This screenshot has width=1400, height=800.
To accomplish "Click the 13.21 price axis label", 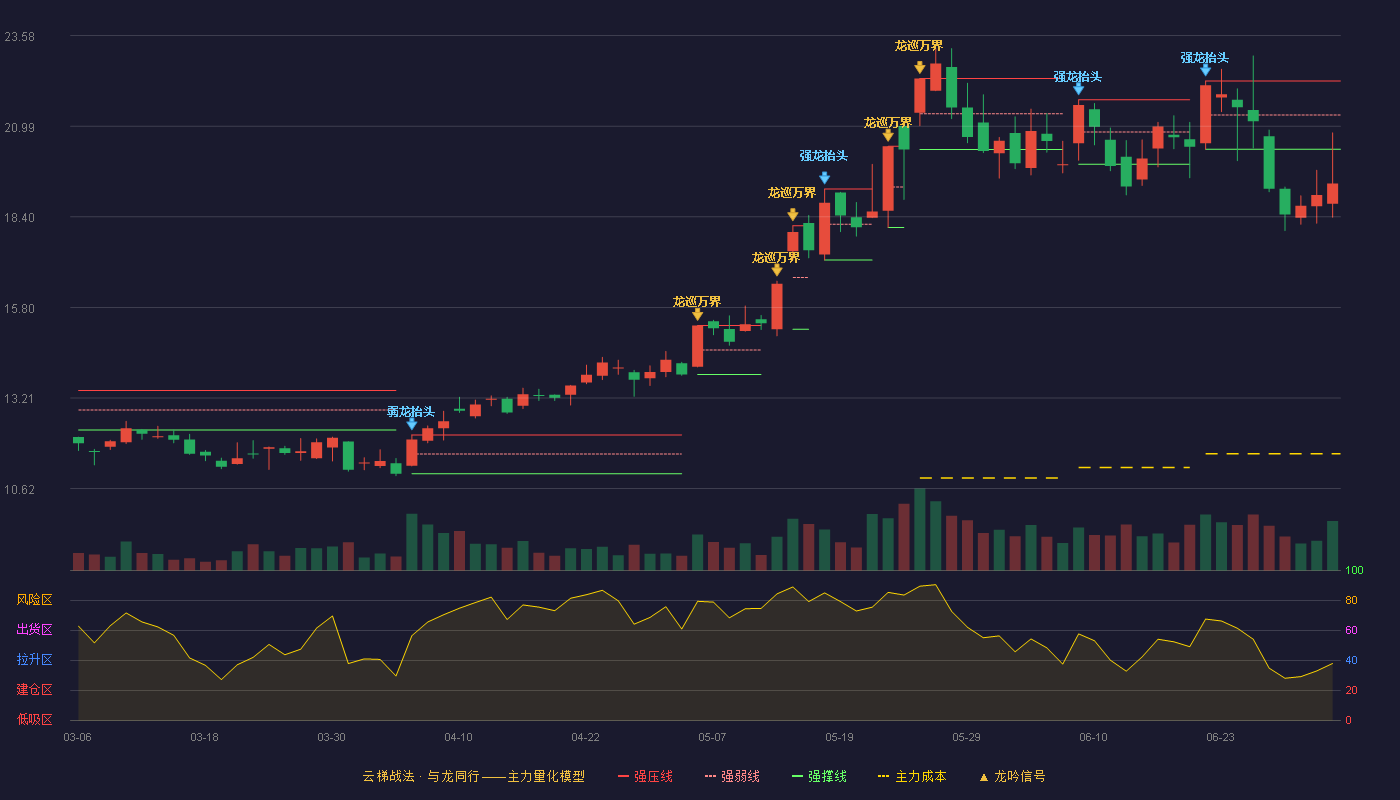I will click(19, 399).
